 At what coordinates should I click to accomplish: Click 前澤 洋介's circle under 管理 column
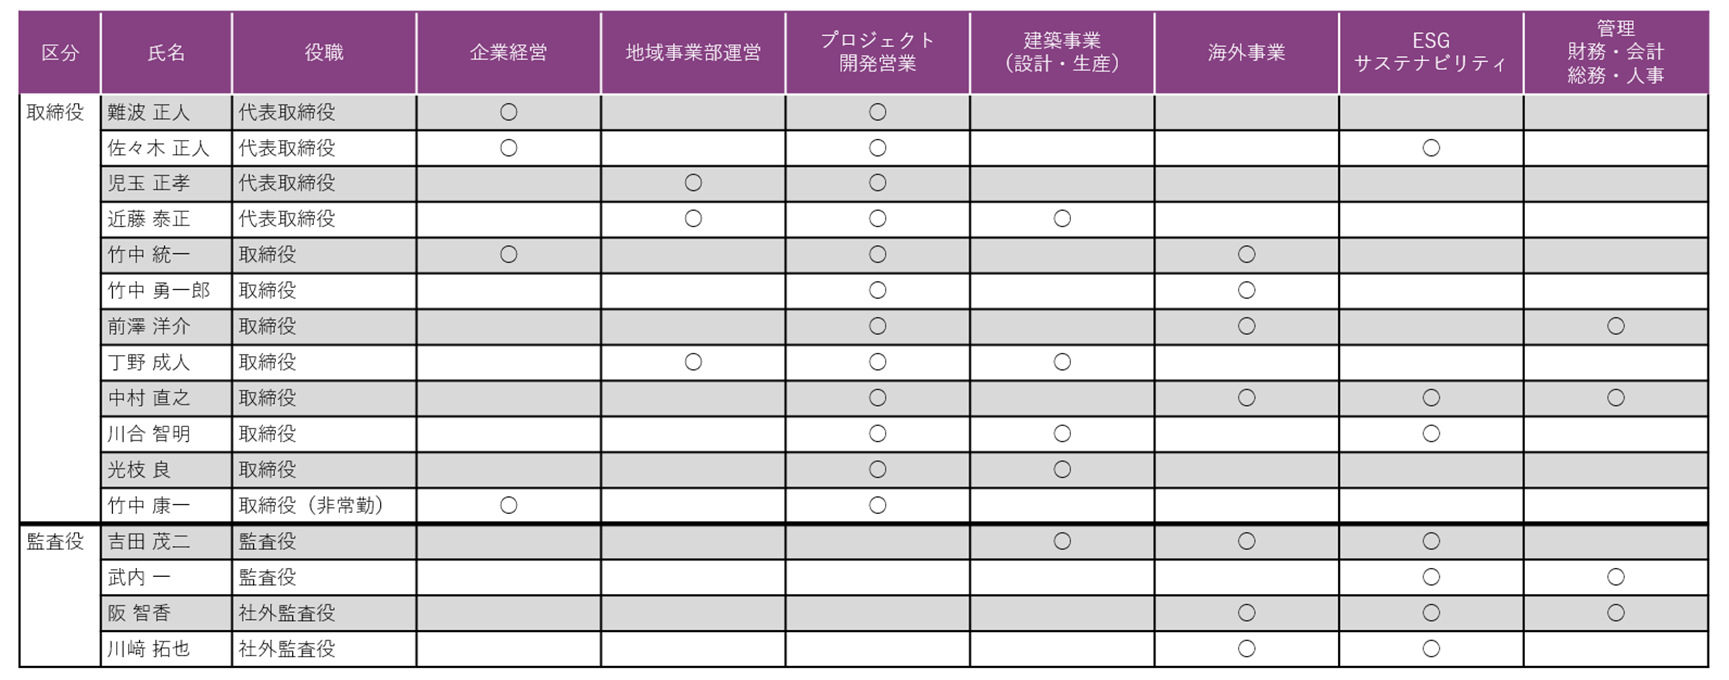pyautogui.click(x=1615, y=327)
